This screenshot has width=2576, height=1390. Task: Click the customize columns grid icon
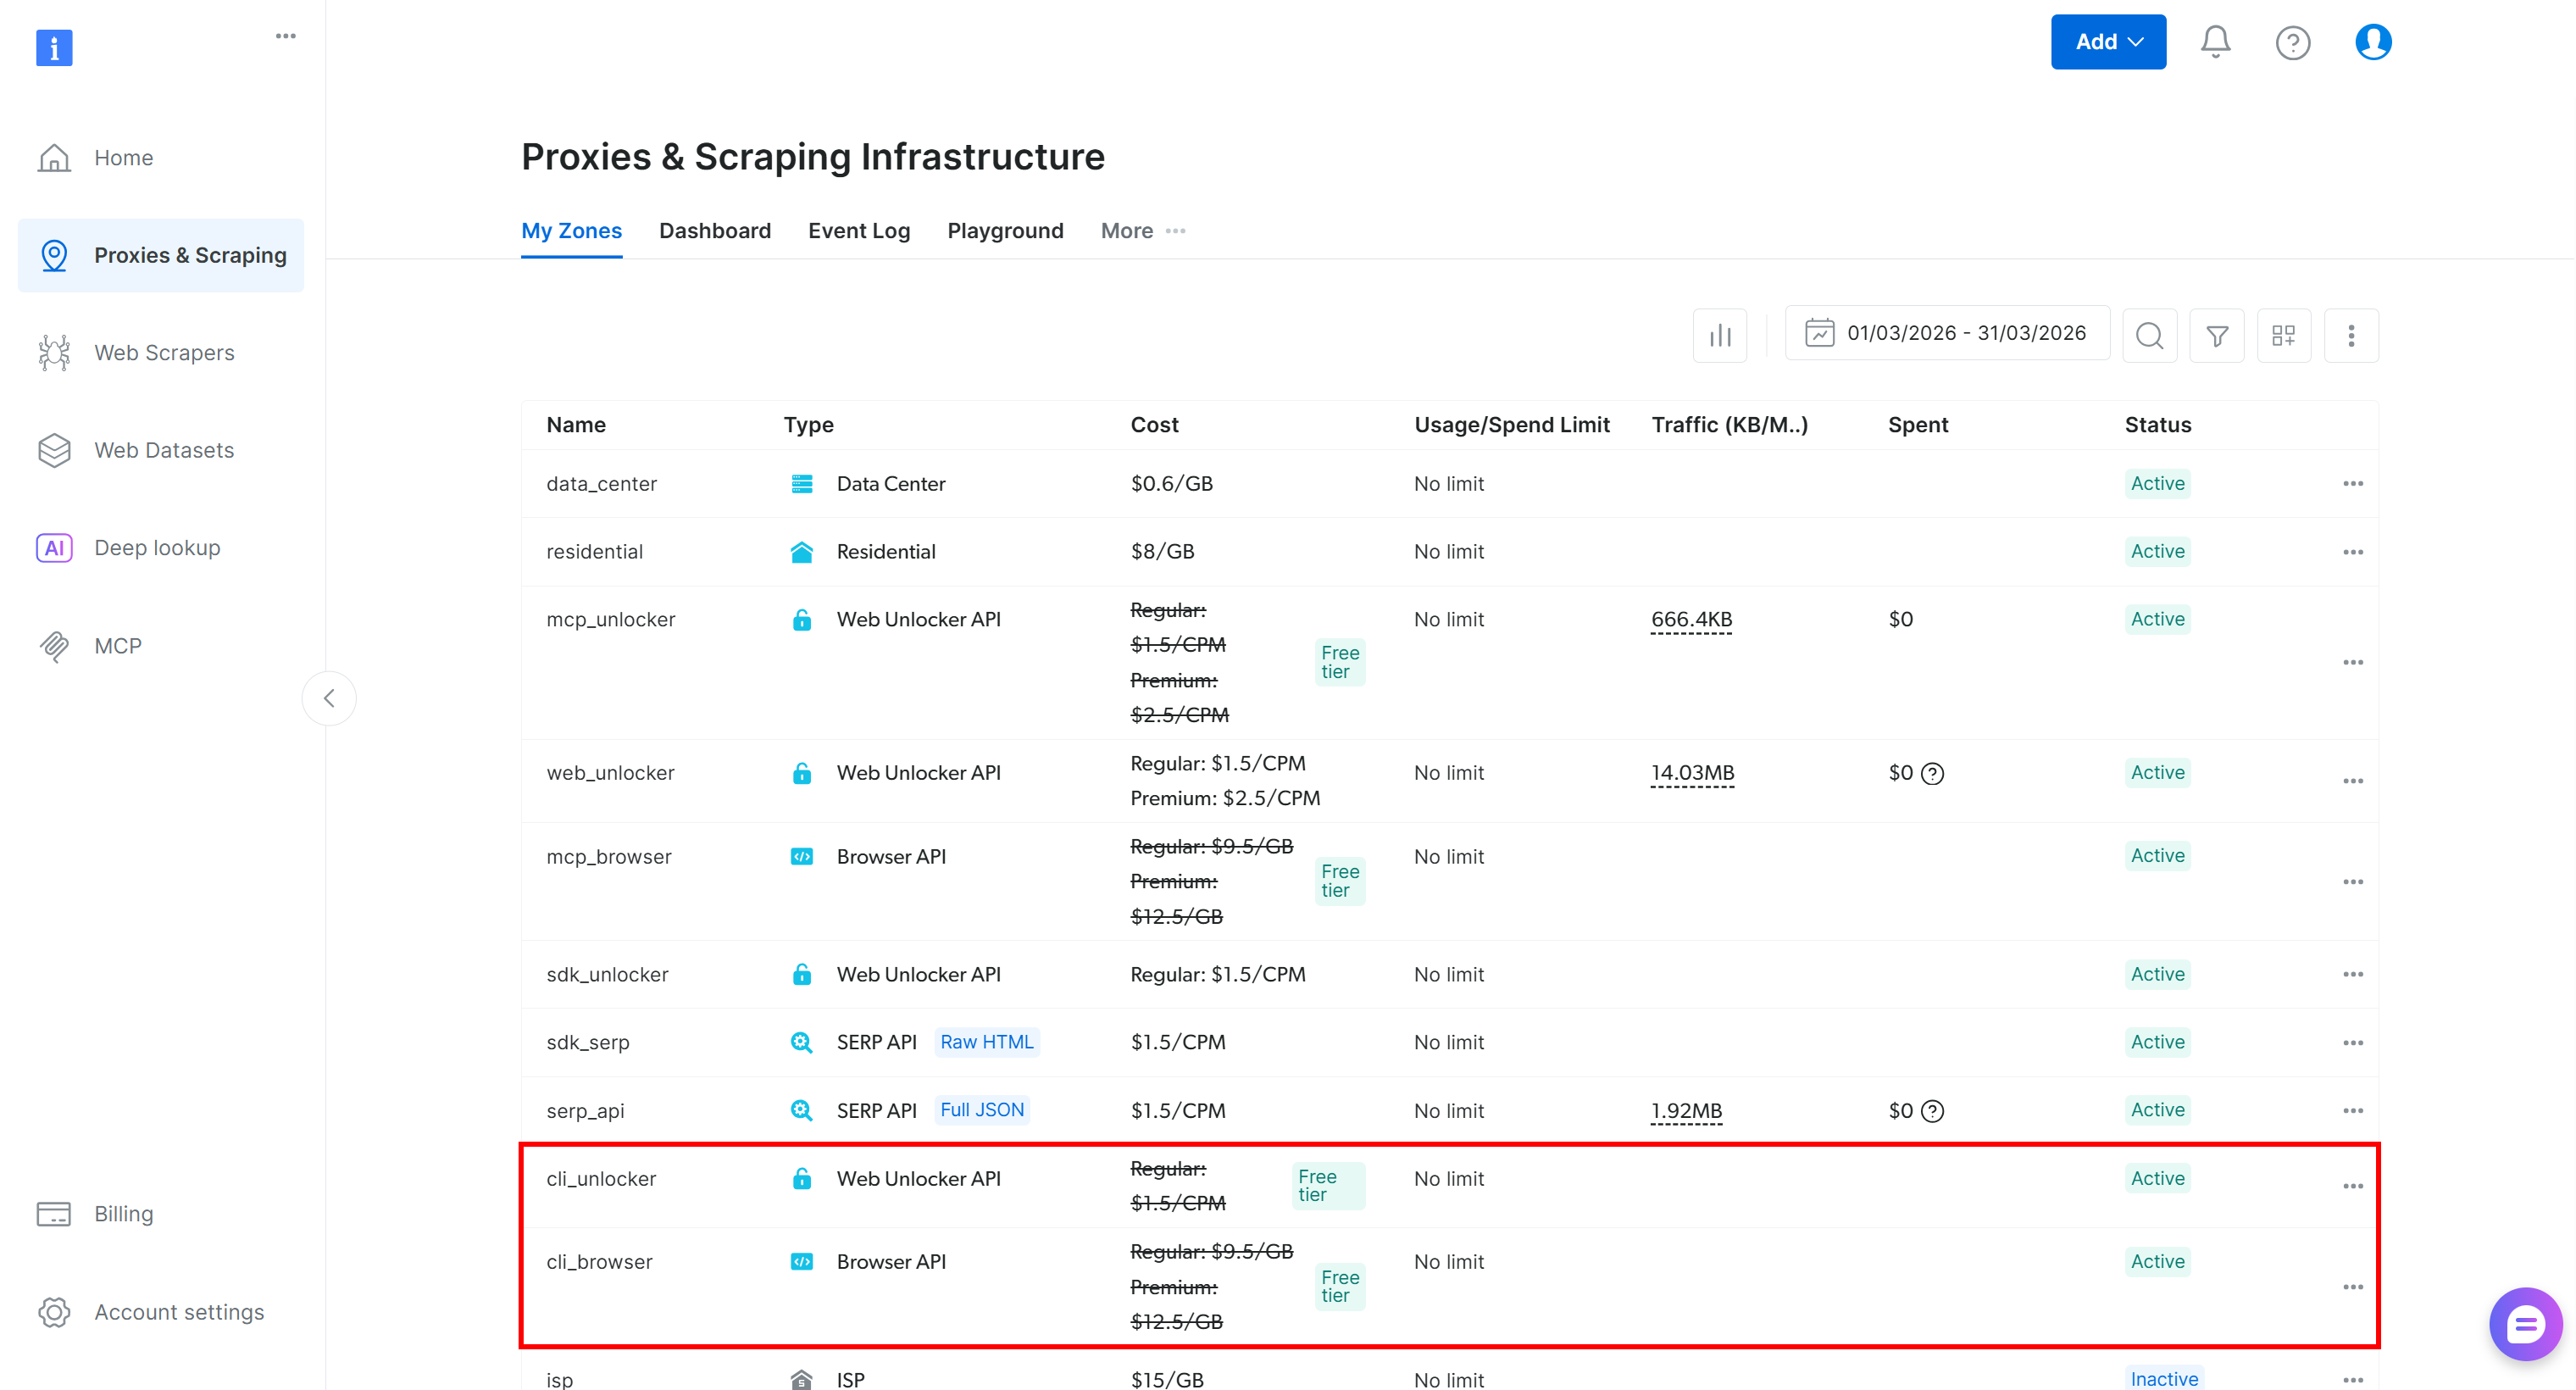pyautogui.click(x=2283, y=335)
